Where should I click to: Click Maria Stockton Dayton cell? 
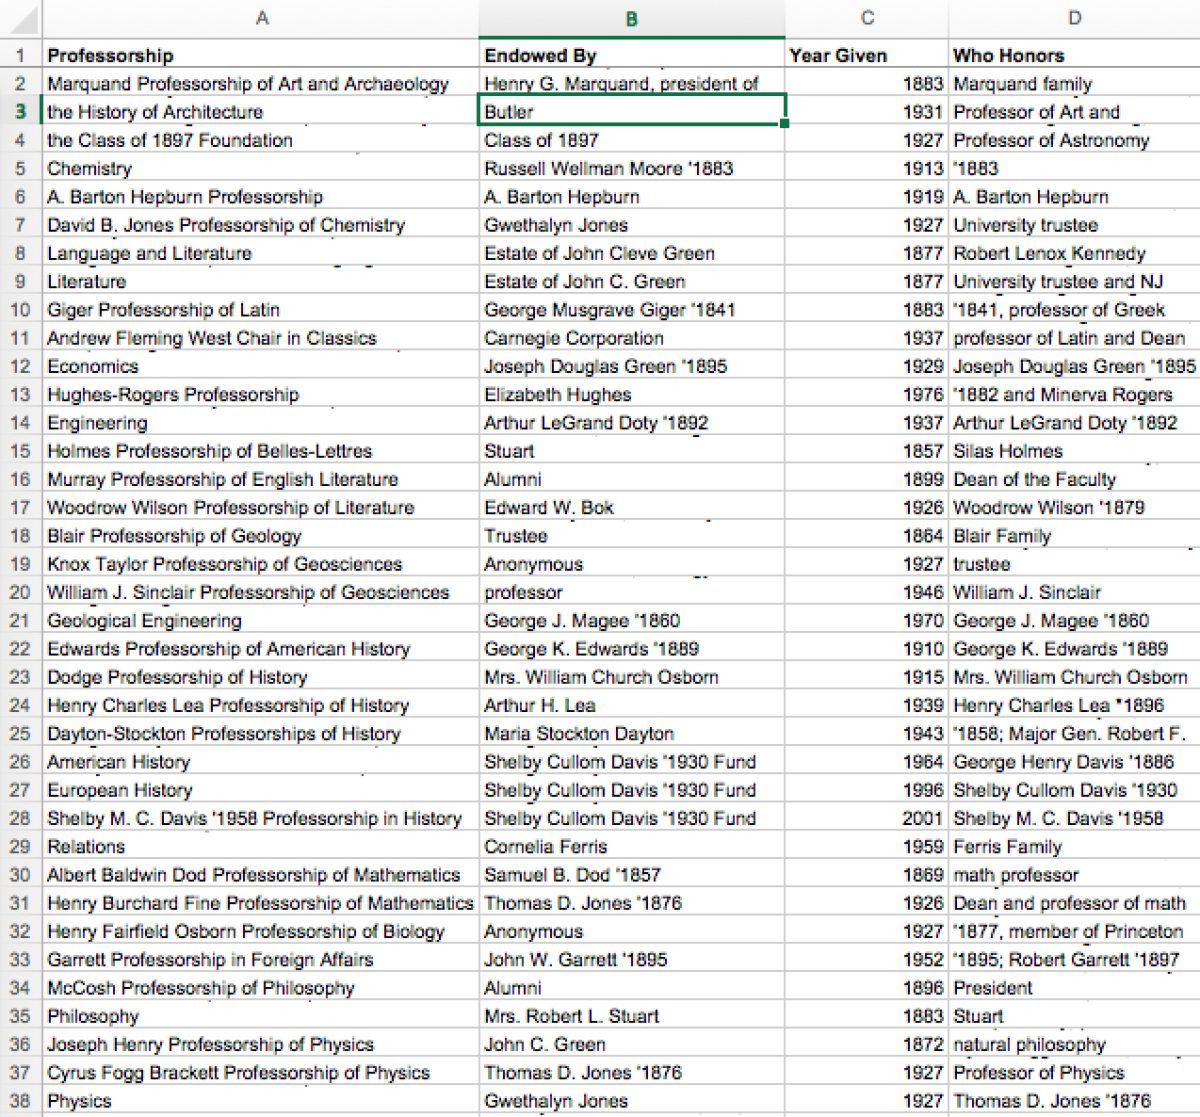(632, 733)
